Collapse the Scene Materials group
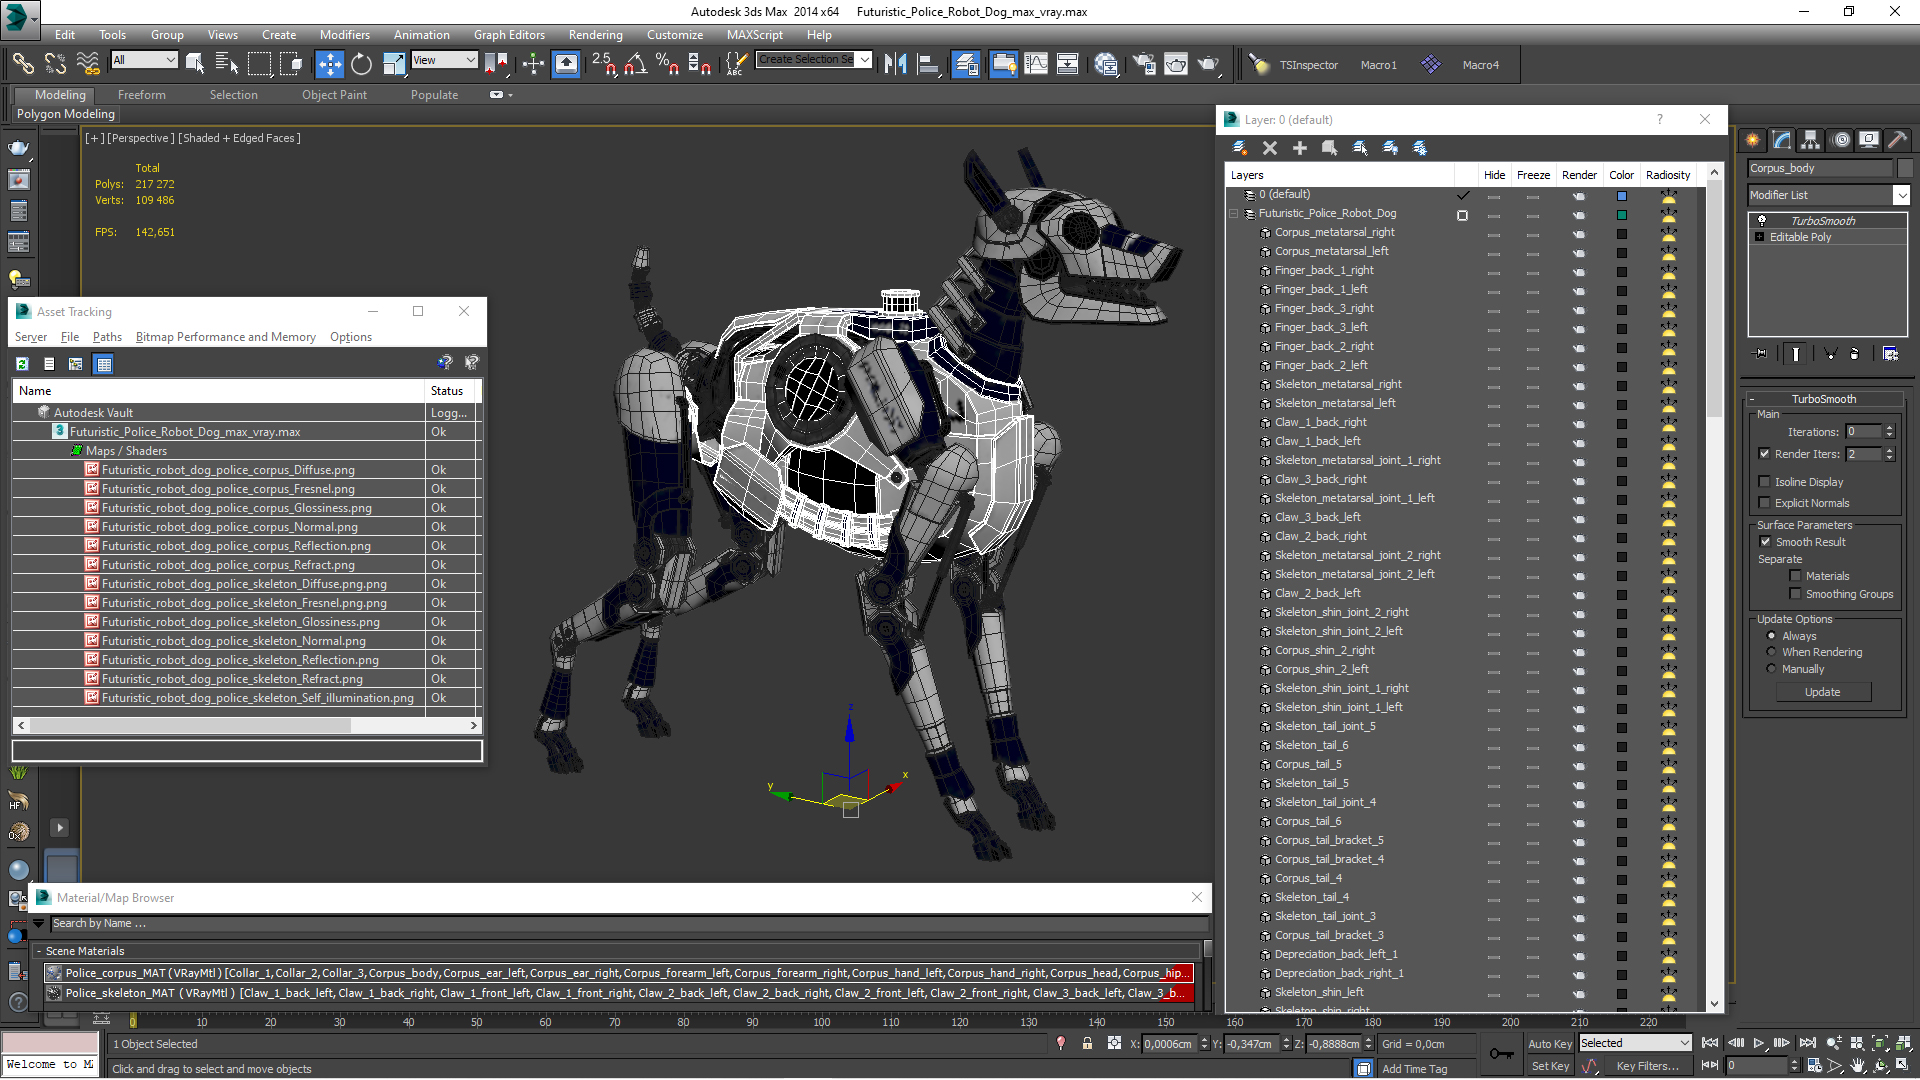Viewport: 1920px width, 1080px height. (x=39, y=951)
